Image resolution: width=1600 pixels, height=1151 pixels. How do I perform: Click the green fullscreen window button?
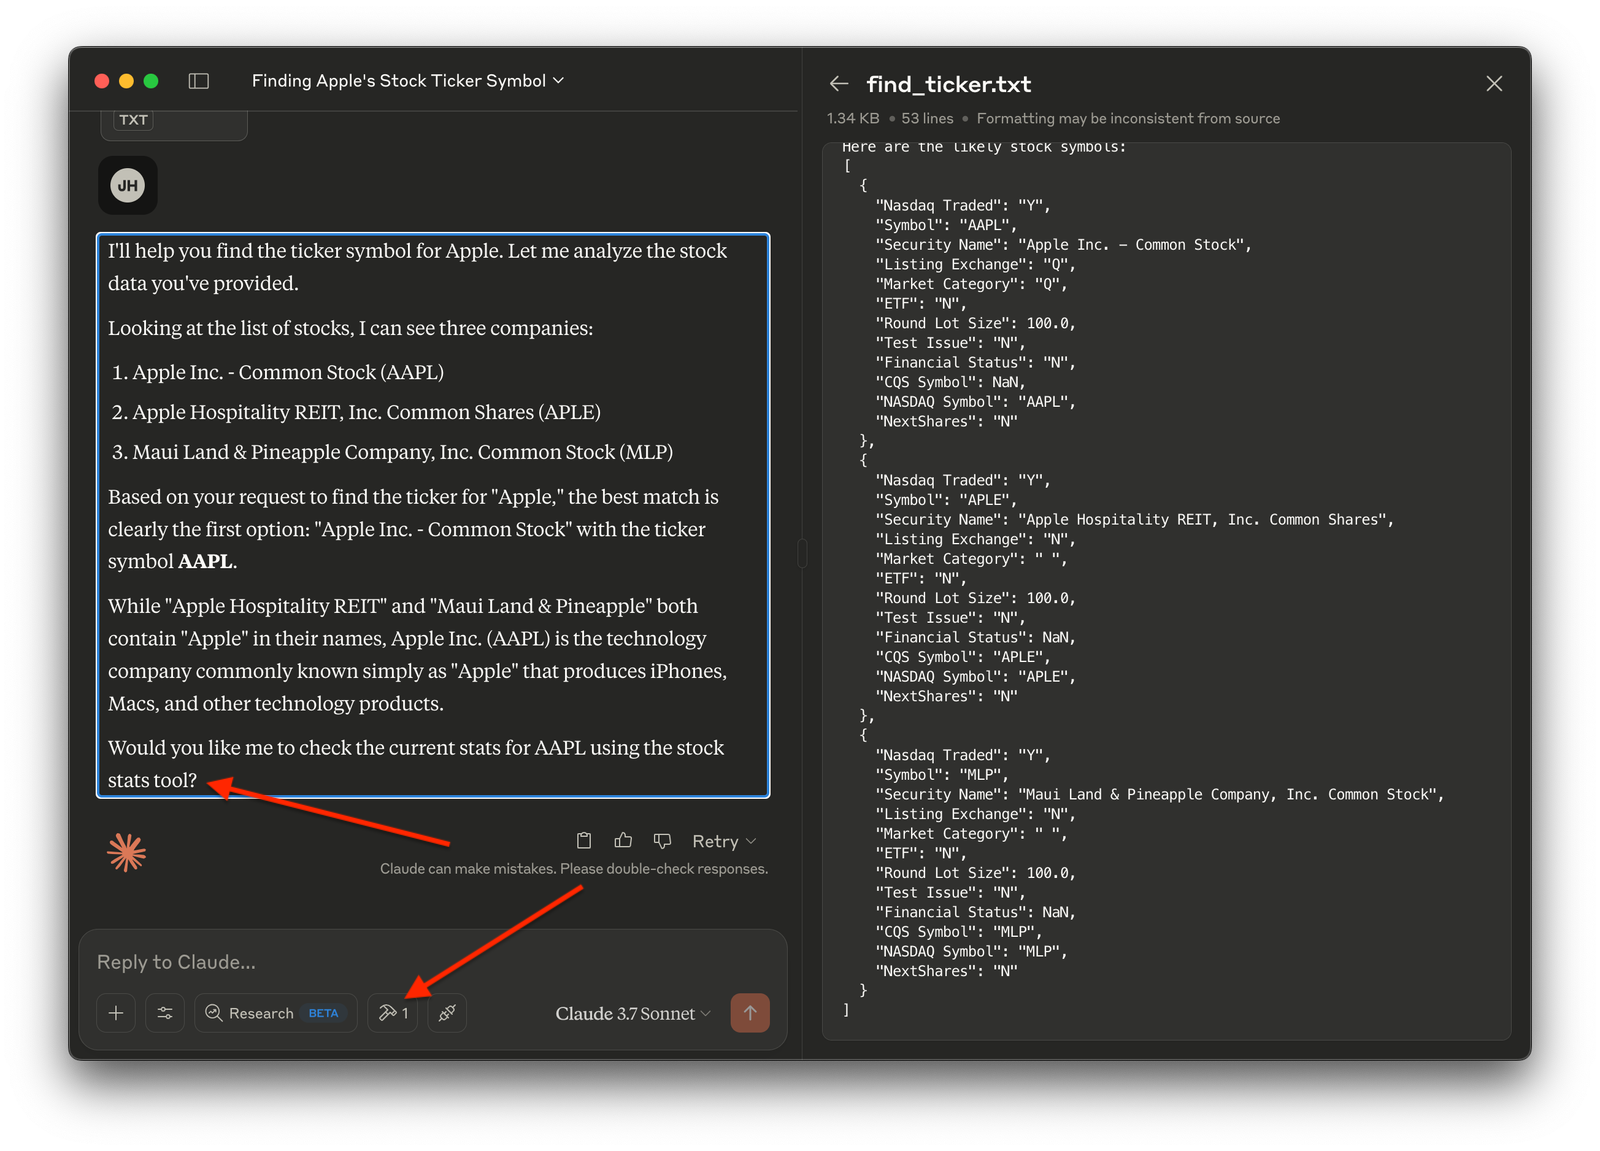(x=151, y=81)
